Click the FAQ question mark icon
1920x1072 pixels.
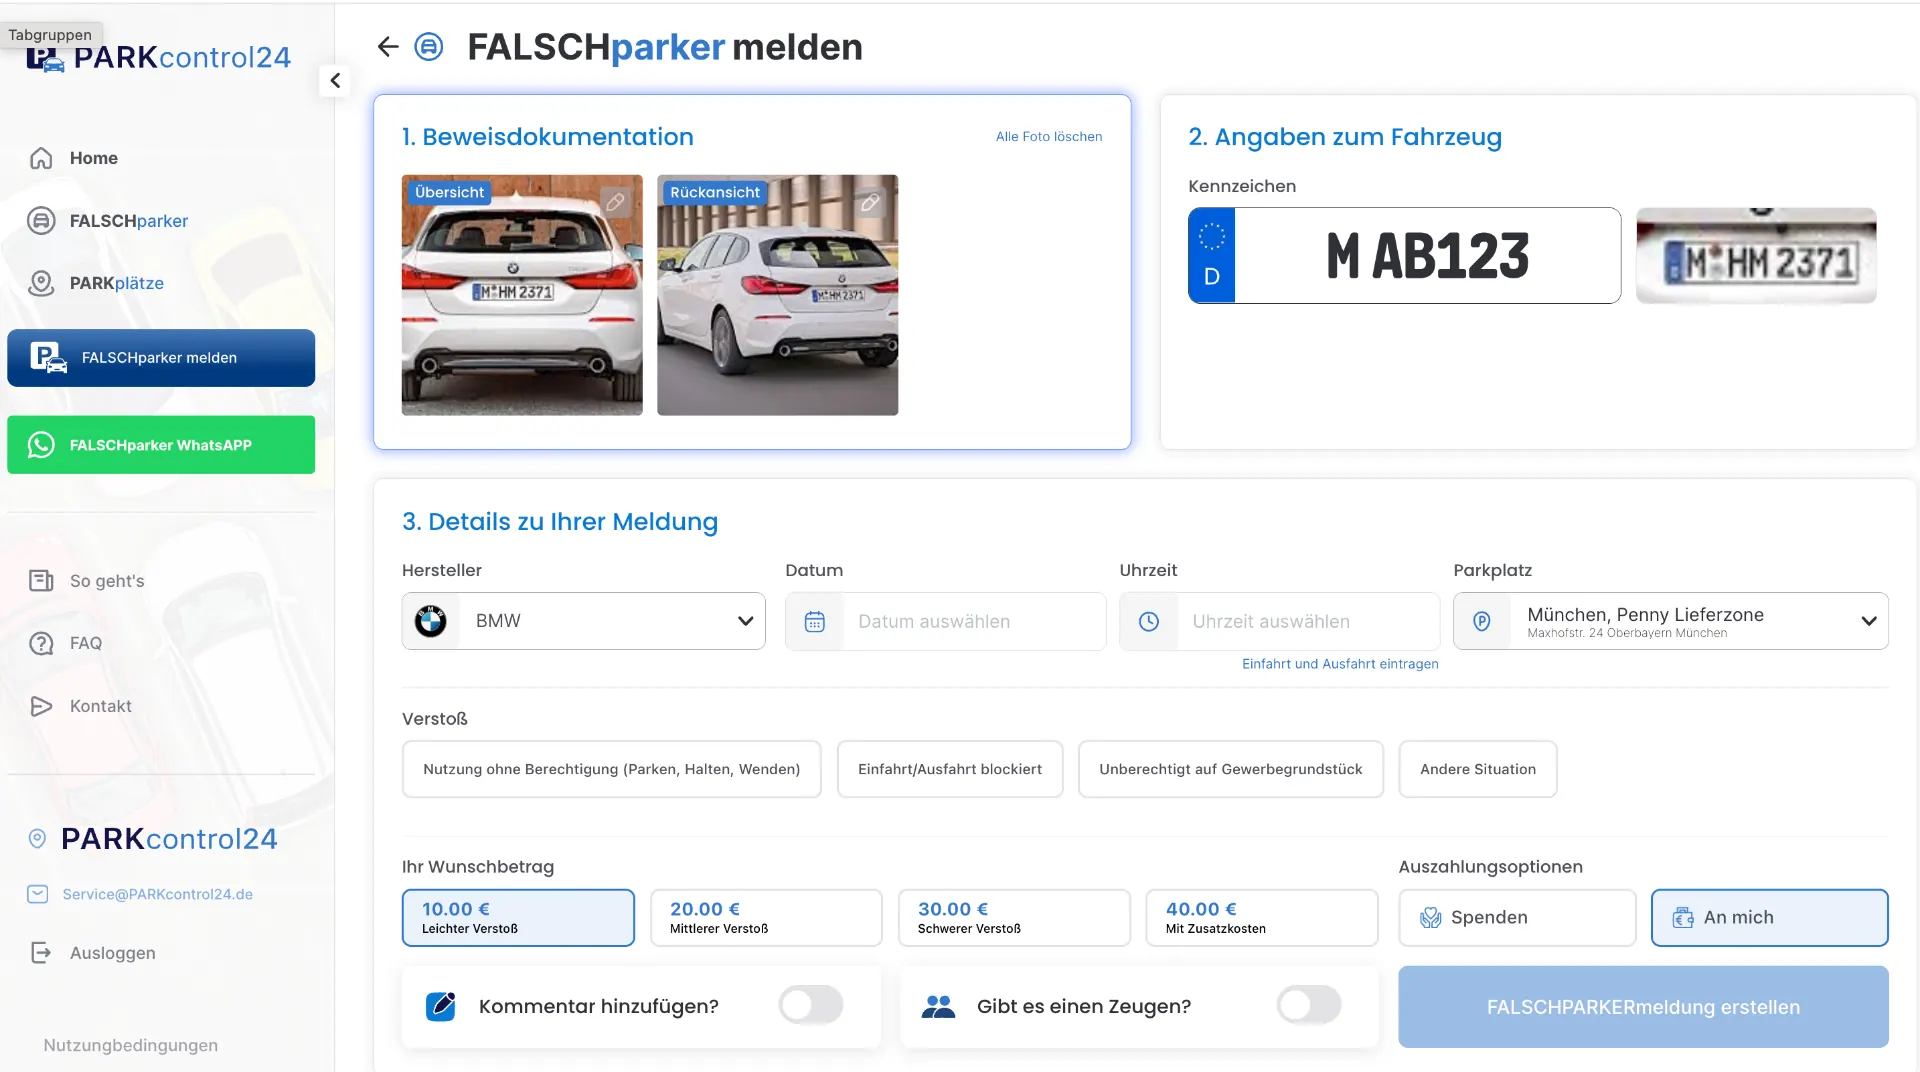point(41,643)
